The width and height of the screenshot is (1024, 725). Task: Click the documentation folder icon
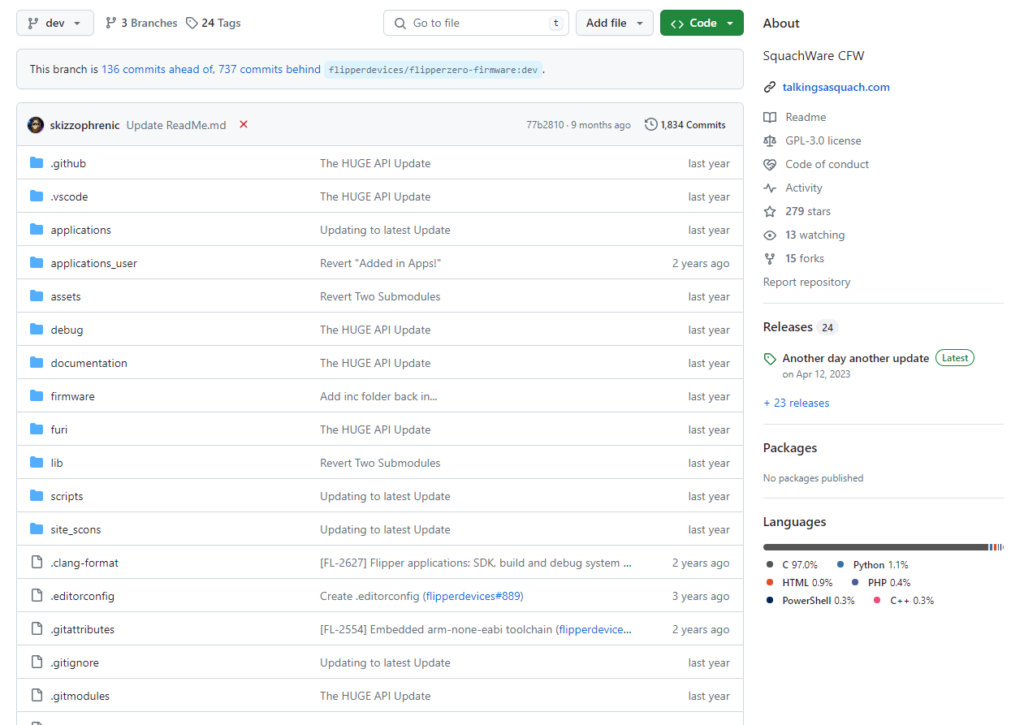pos(37,362)
